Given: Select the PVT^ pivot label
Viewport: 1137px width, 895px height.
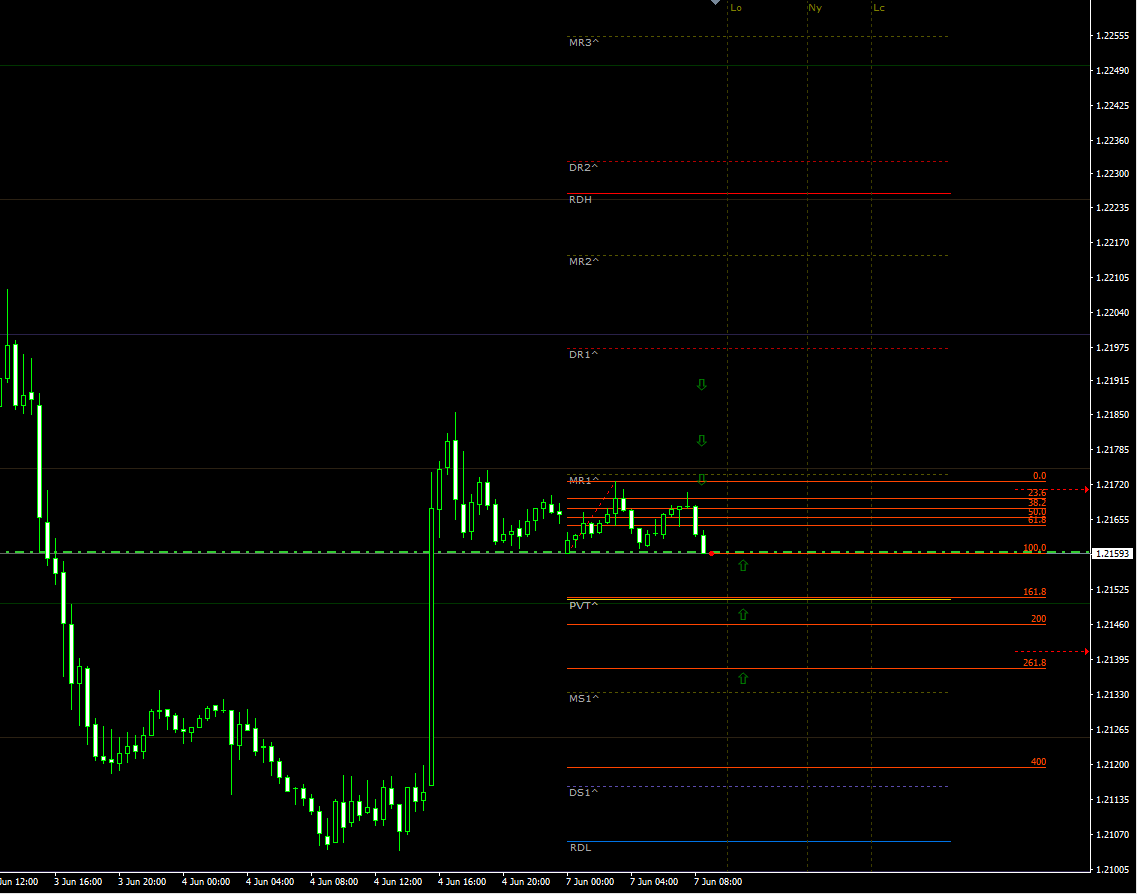Looking at the screenshot, I should [x=583, y=606].
